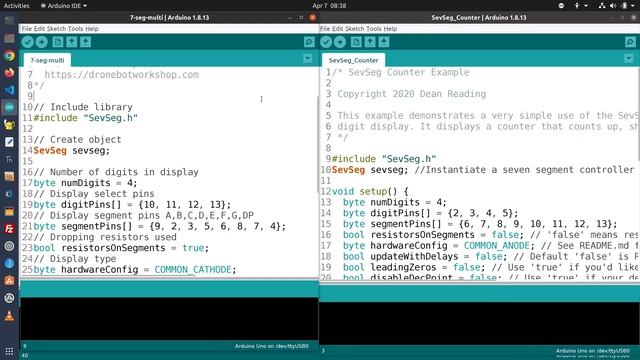
Task: Click 'COMMON_CATHODE' in 7-seg-multi editor
Action: click(193, 270)
